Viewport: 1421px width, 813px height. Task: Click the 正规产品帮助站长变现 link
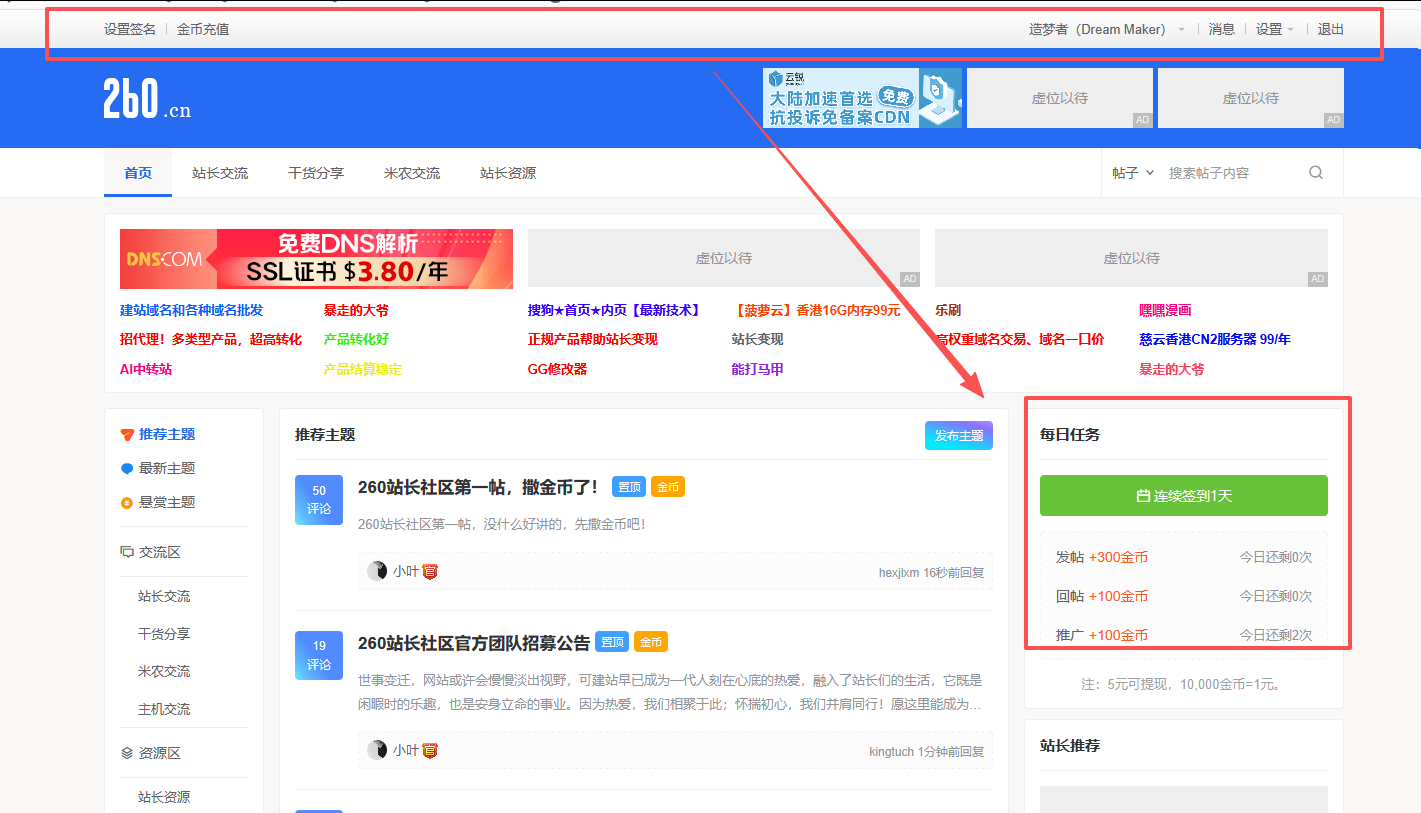[x=593, y=339]
